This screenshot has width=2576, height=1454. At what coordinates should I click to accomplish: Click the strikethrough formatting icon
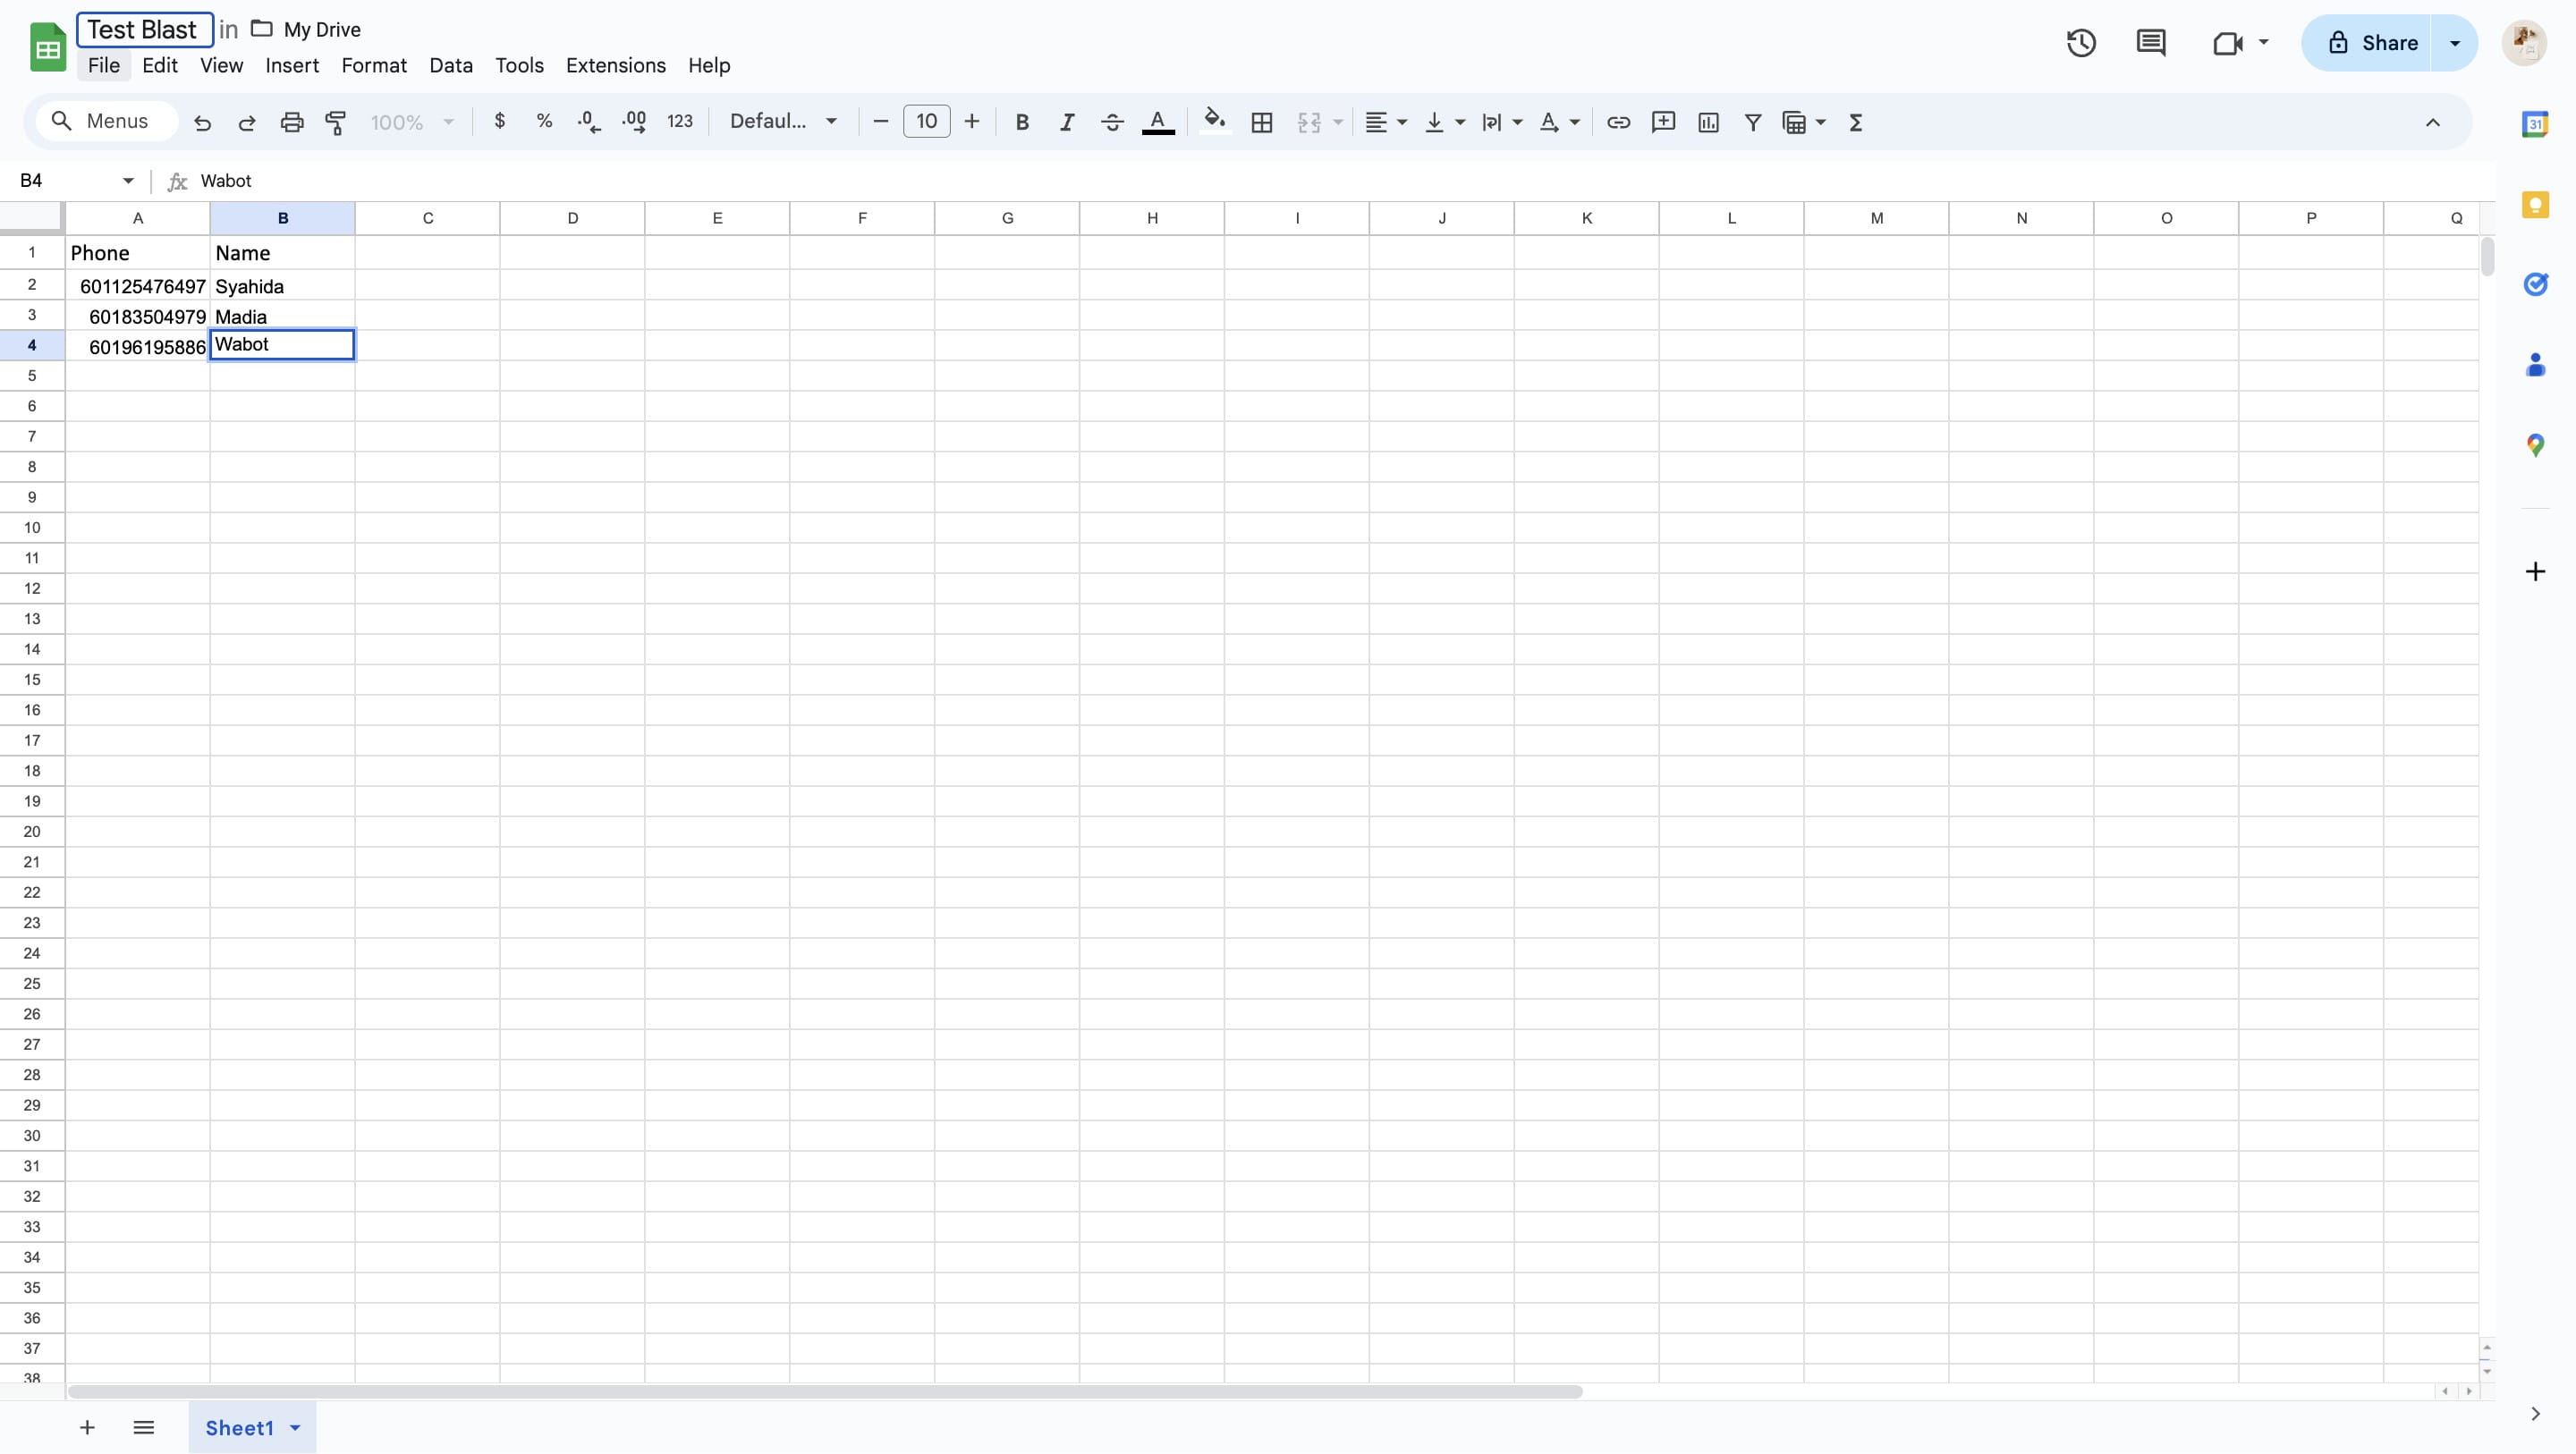[1111, 121]
